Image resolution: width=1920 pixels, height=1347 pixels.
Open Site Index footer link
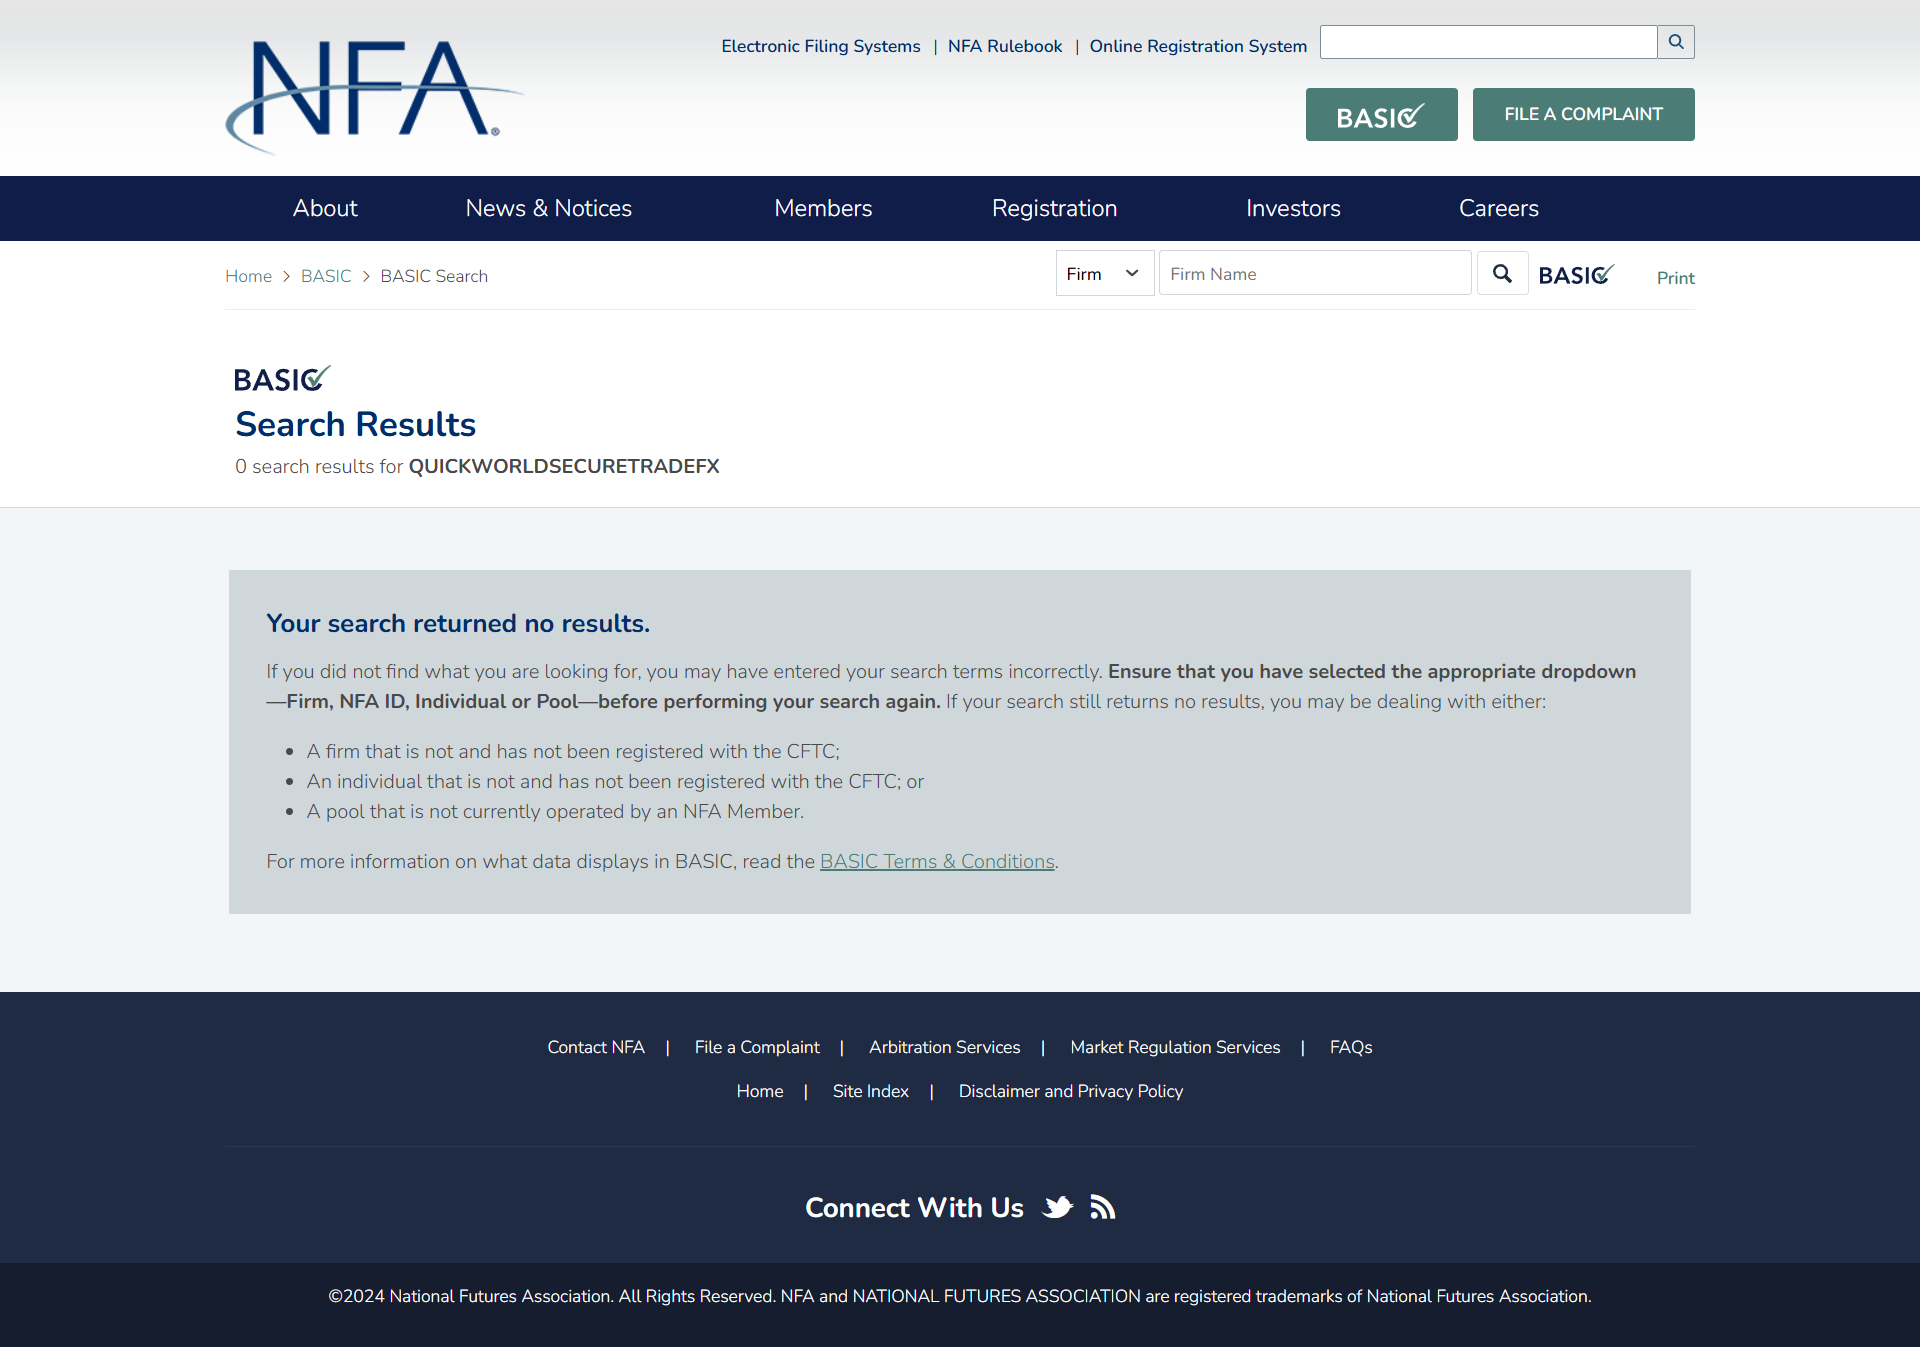click(870, 1091)
